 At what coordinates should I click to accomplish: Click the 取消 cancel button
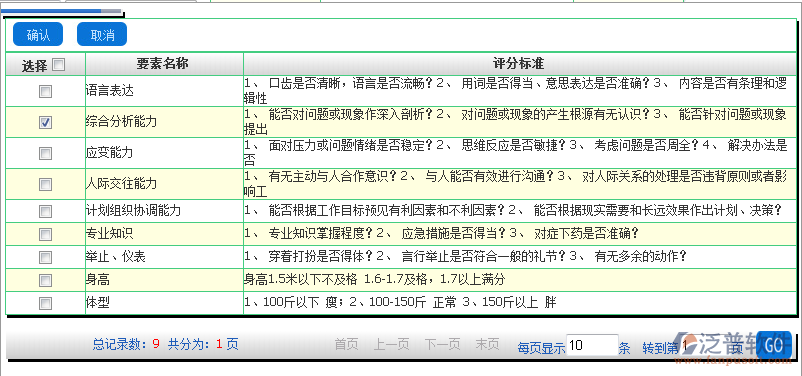click(102, 35)
